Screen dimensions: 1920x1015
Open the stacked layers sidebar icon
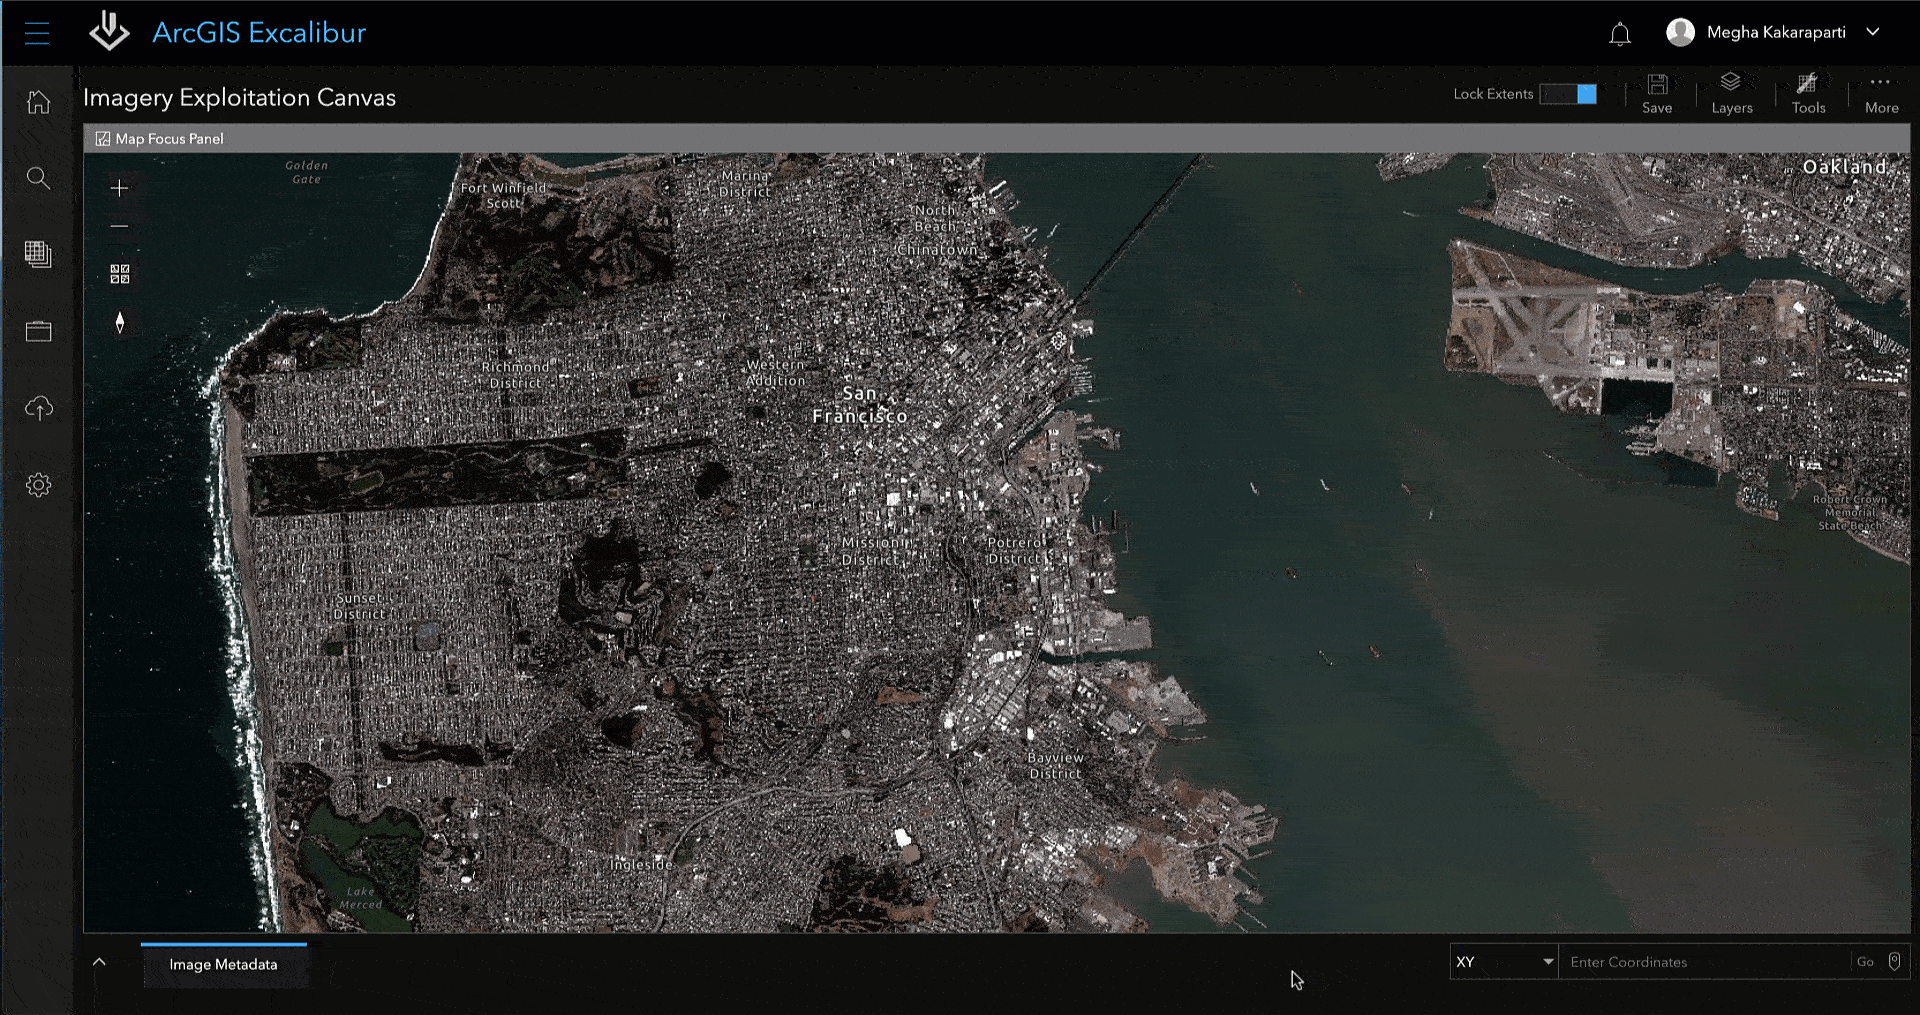pyautogui.click(x=38, y=254)
